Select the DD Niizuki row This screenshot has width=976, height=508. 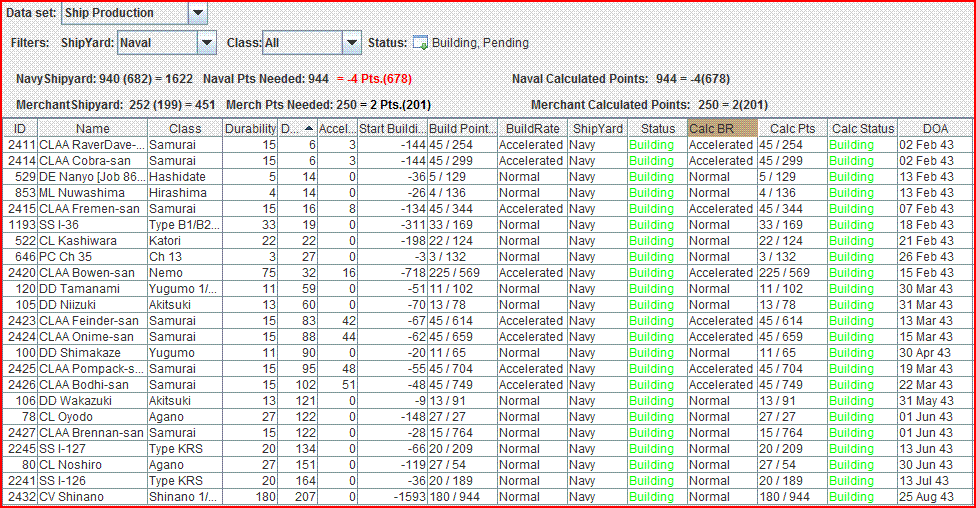click(488, 305)
